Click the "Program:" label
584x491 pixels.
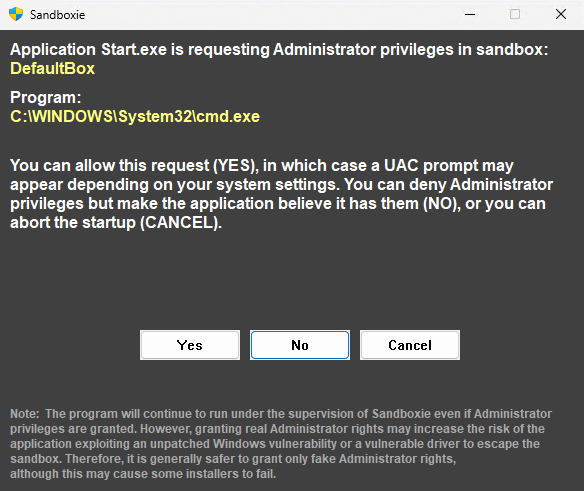(45, 98)
